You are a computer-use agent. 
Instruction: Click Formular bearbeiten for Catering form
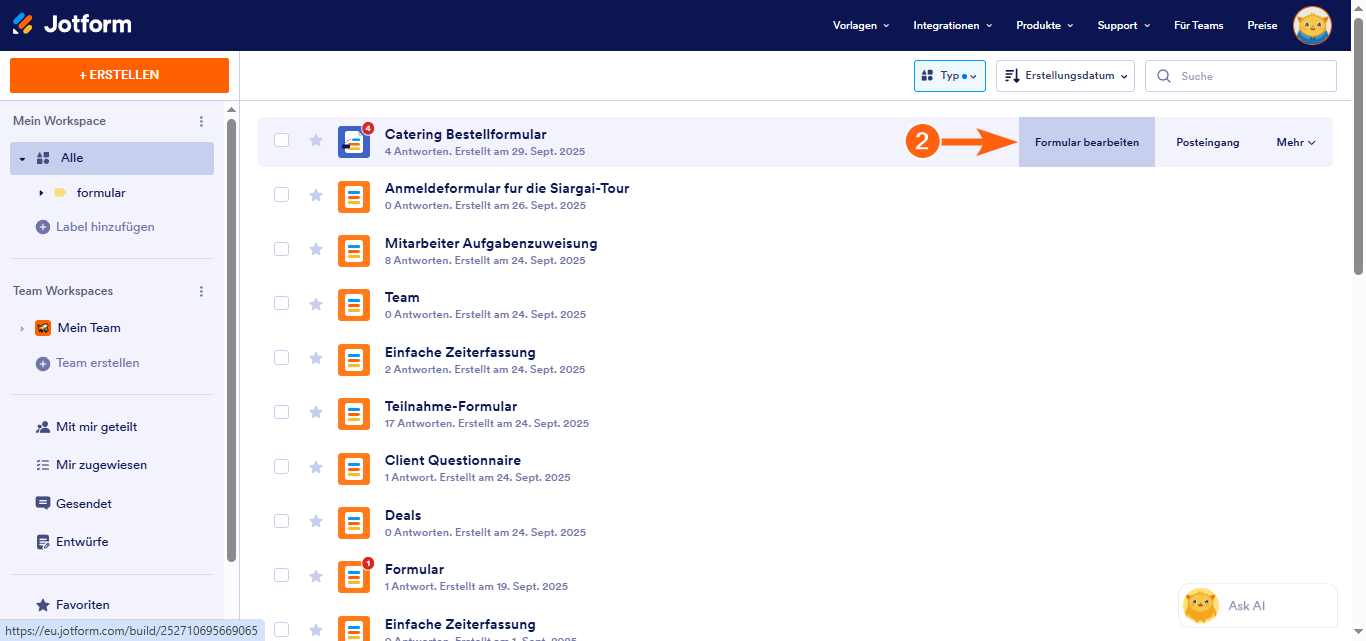tap(1086, 142)
